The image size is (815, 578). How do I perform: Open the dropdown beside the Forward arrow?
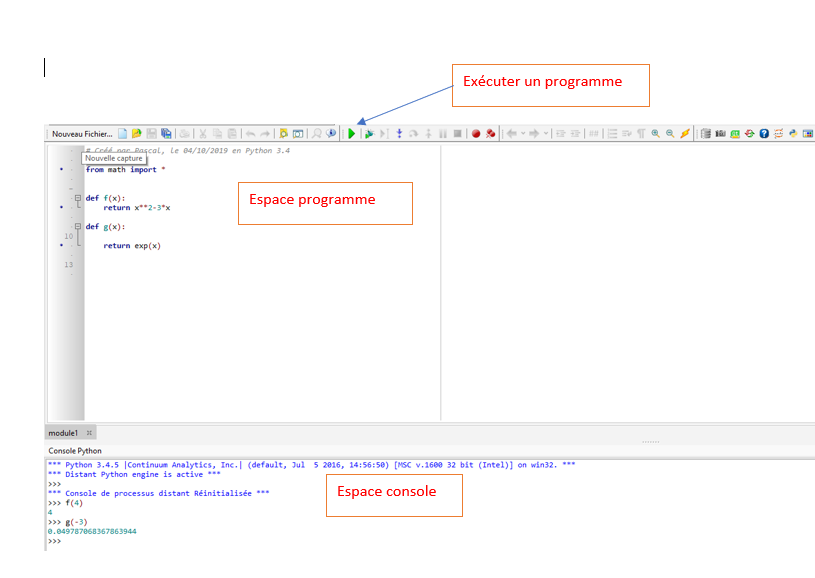pos(546,134)
